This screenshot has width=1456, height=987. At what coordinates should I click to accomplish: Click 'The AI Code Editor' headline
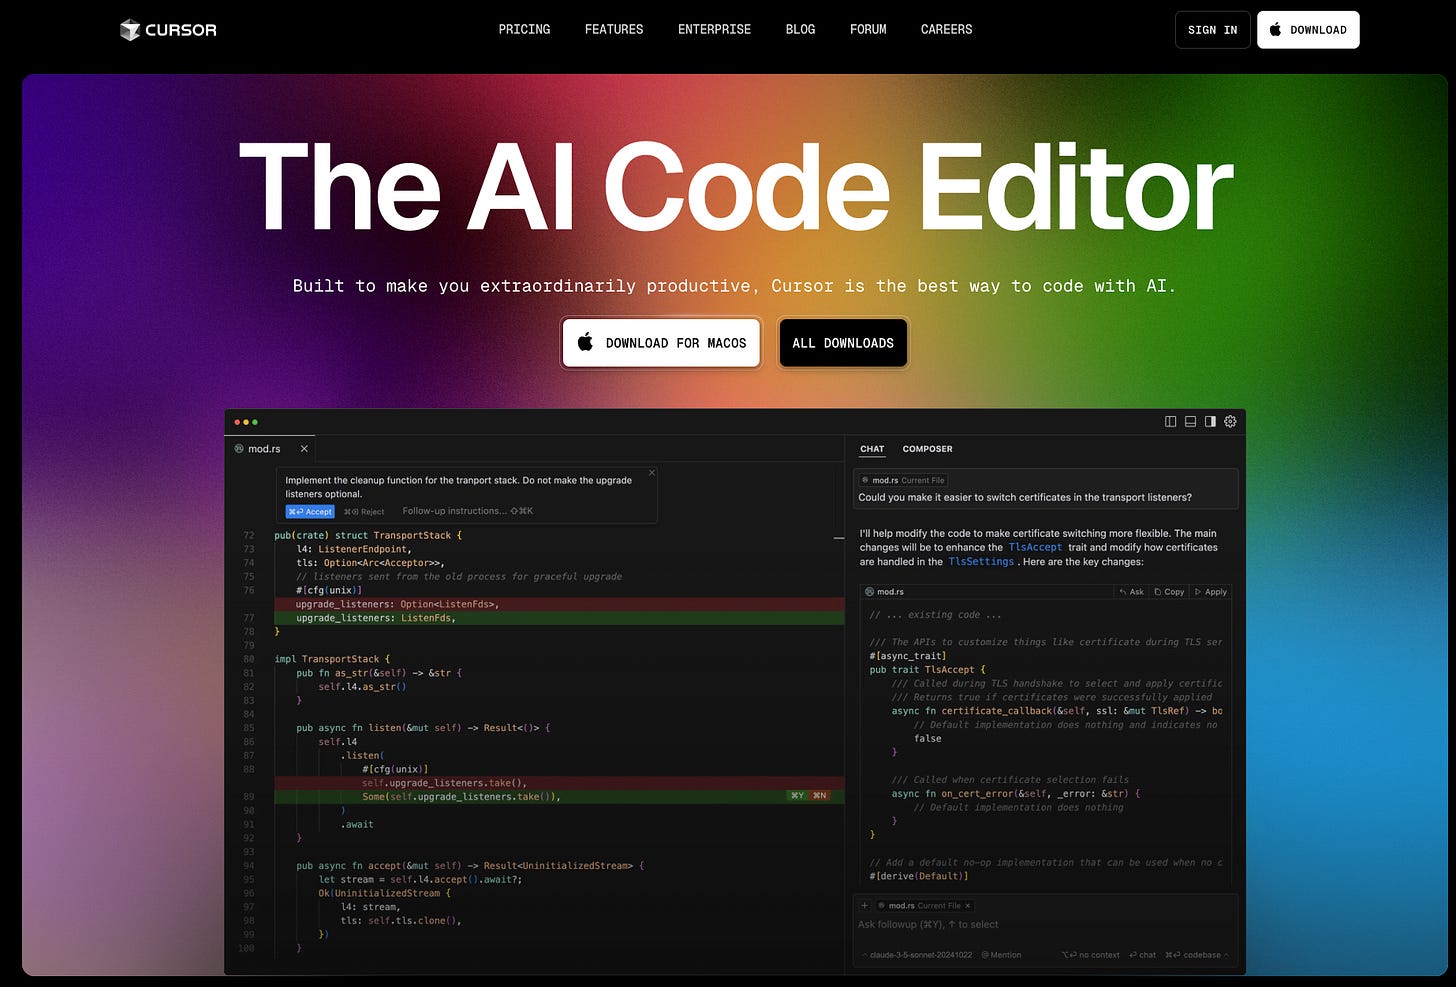tap(736, 187)
